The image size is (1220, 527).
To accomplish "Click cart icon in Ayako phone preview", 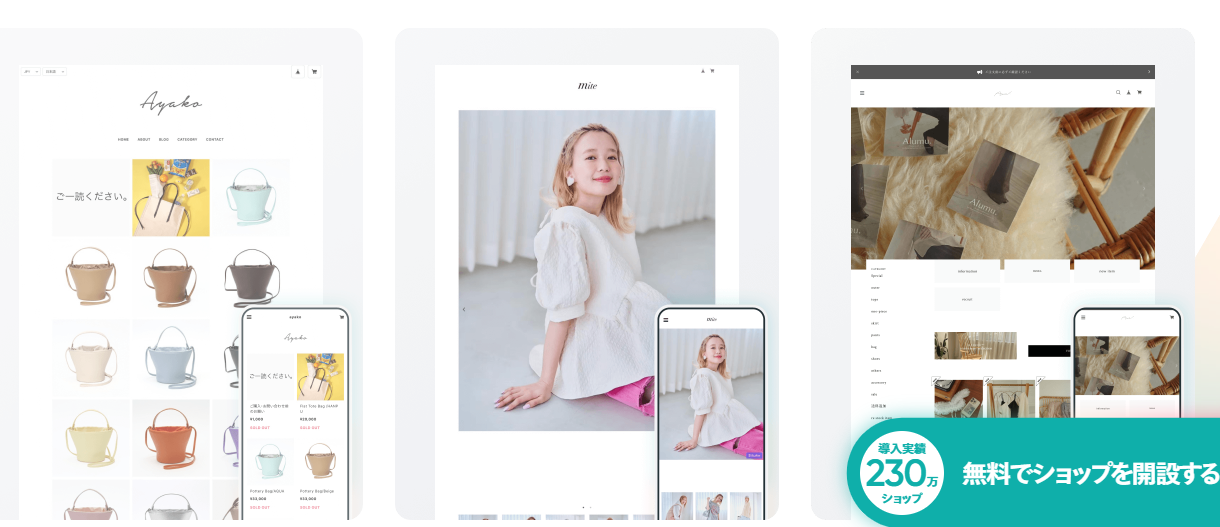I will 341,317.
